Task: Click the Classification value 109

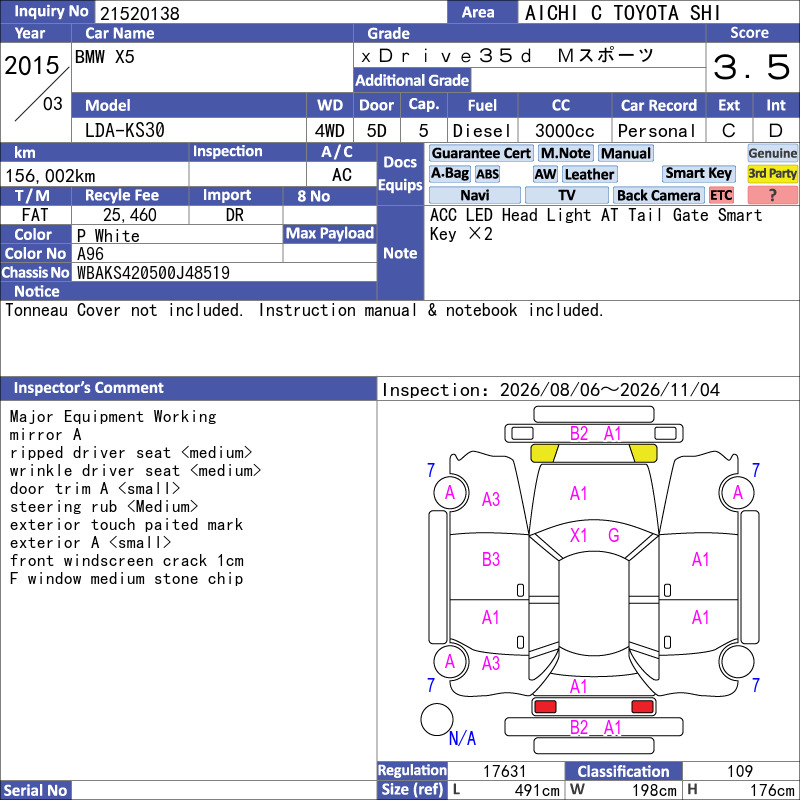Action: [x=740, y=771]
